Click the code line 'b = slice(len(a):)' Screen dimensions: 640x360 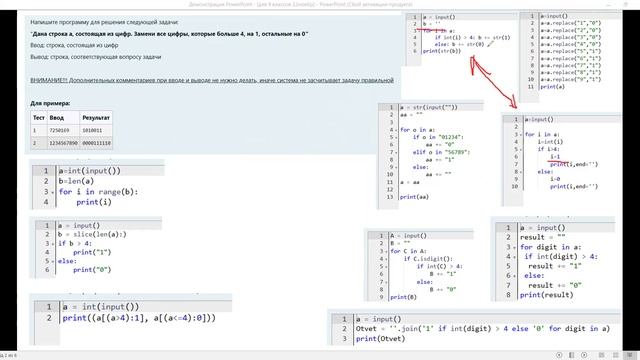click(92, 235)
